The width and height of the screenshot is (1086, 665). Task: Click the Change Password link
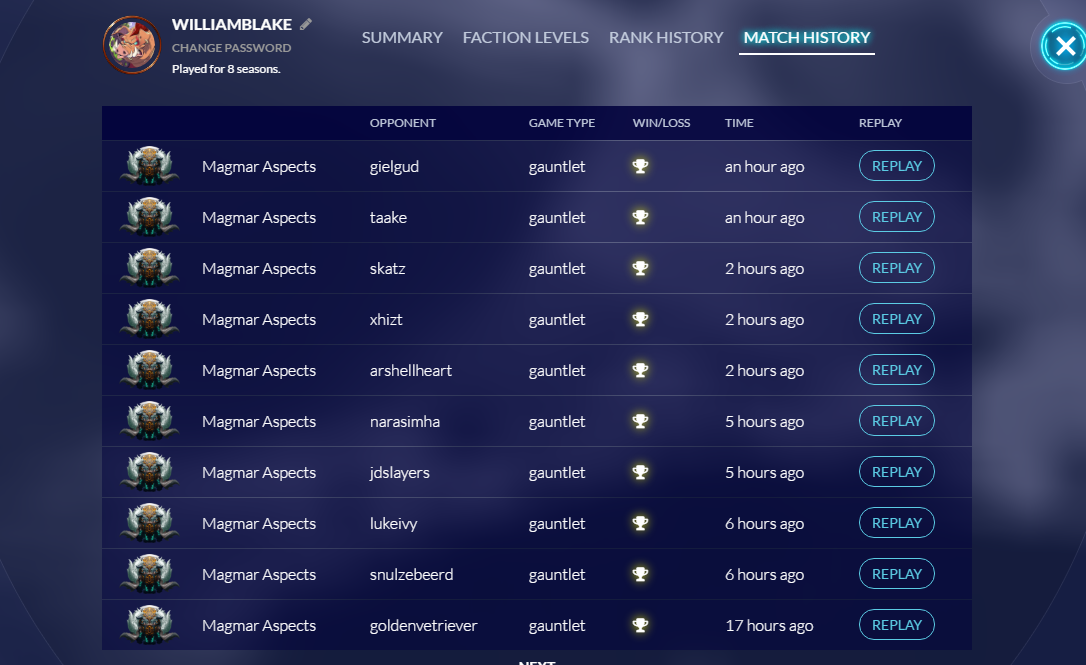click(x=231, y=48)
